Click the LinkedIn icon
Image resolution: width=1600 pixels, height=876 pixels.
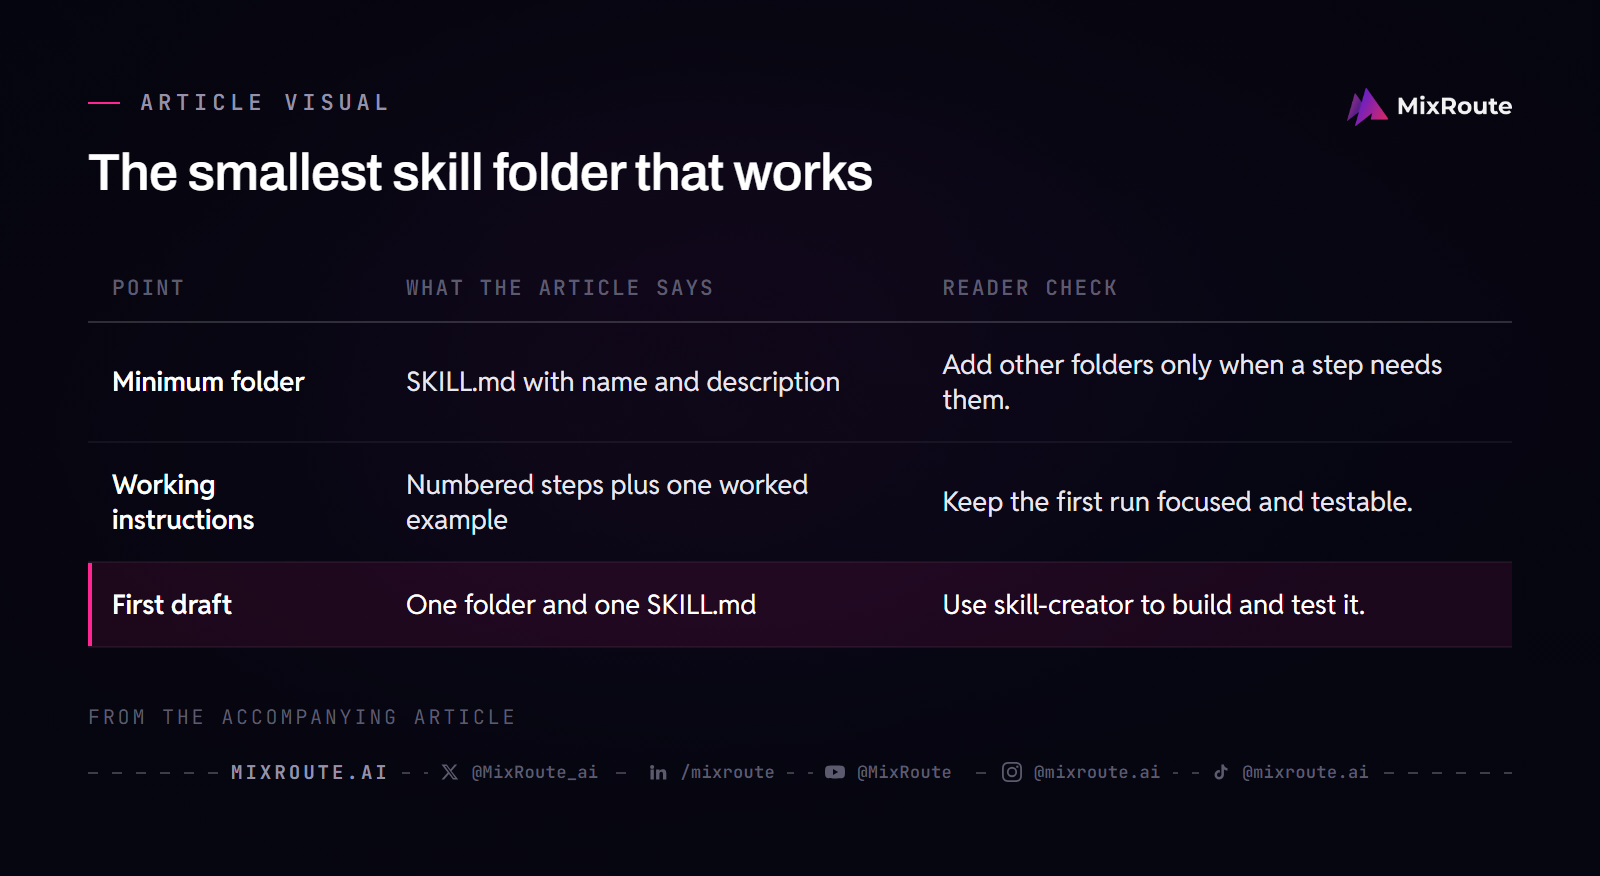(x=658, y=772)
